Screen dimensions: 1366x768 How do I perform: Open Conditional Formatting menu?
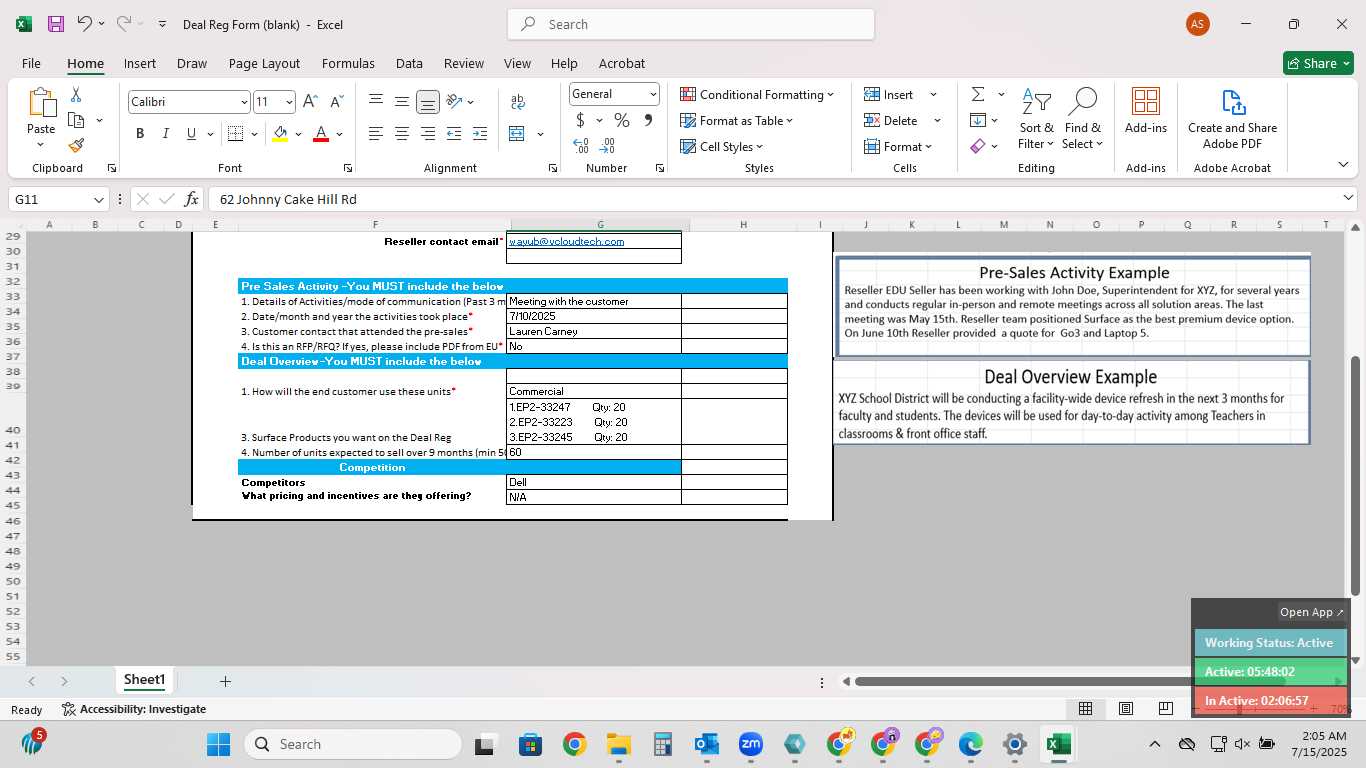pos(757,94)
